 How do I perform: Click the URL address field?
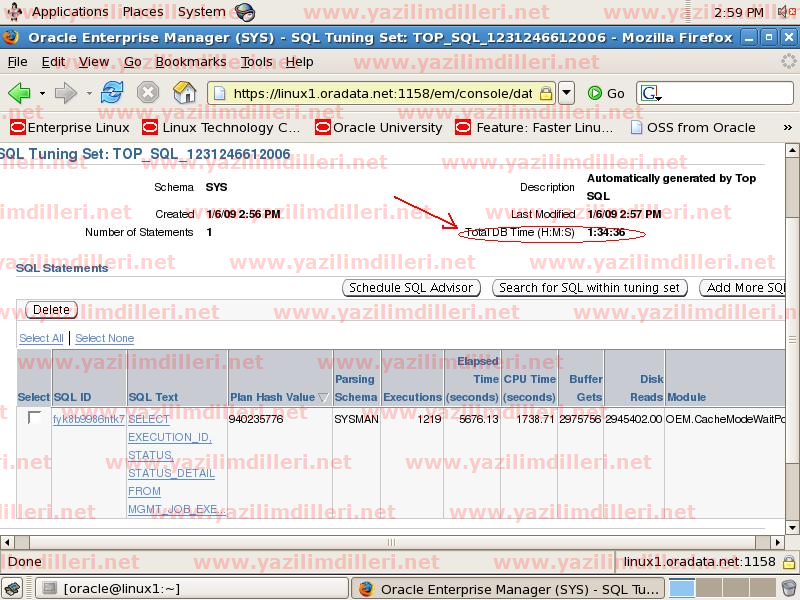coord(380,93)
